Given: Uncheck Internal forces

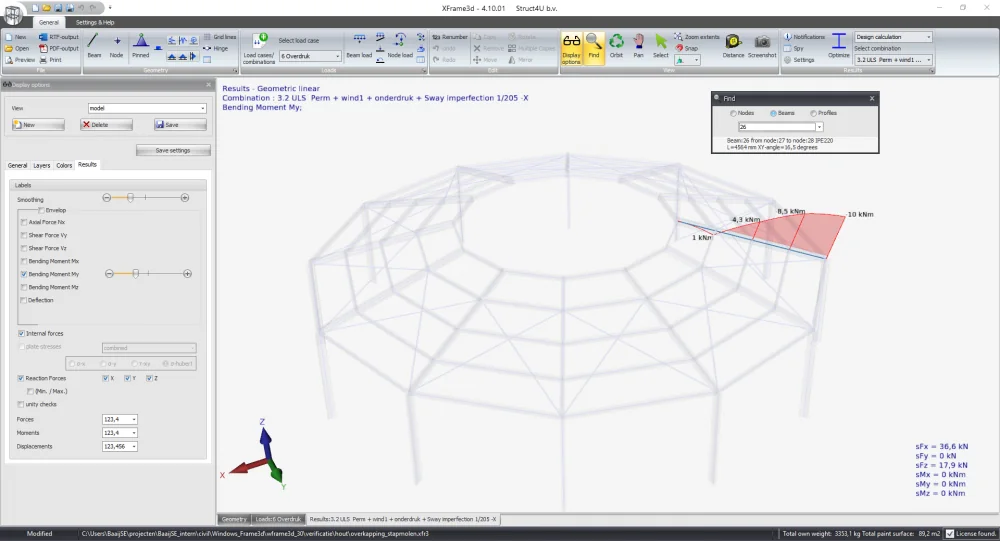Looking at the screenshot, I should pos(21,333).
